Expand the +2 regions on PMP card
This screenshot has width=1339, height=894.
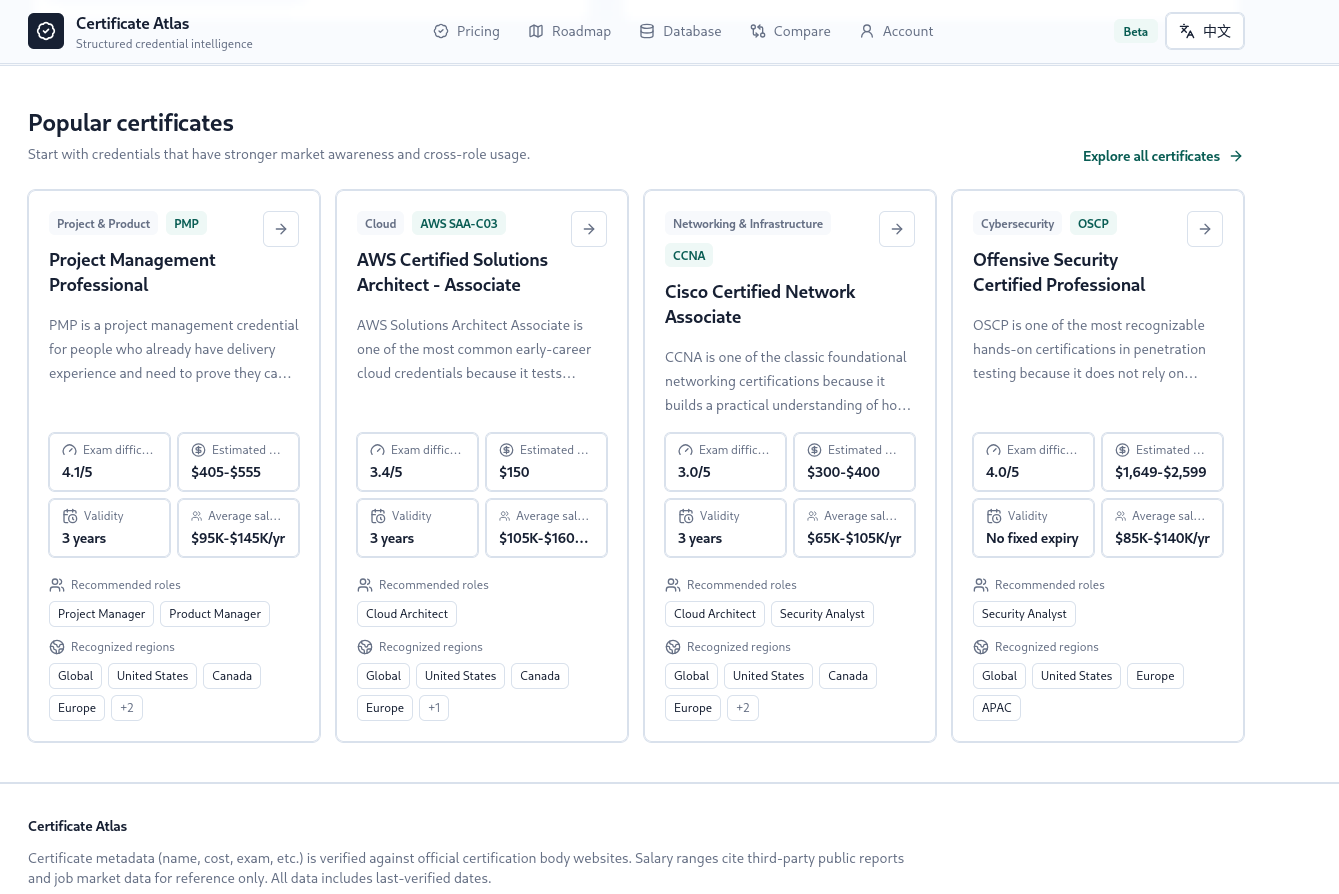pyautogui.click(x=127, y=708)
